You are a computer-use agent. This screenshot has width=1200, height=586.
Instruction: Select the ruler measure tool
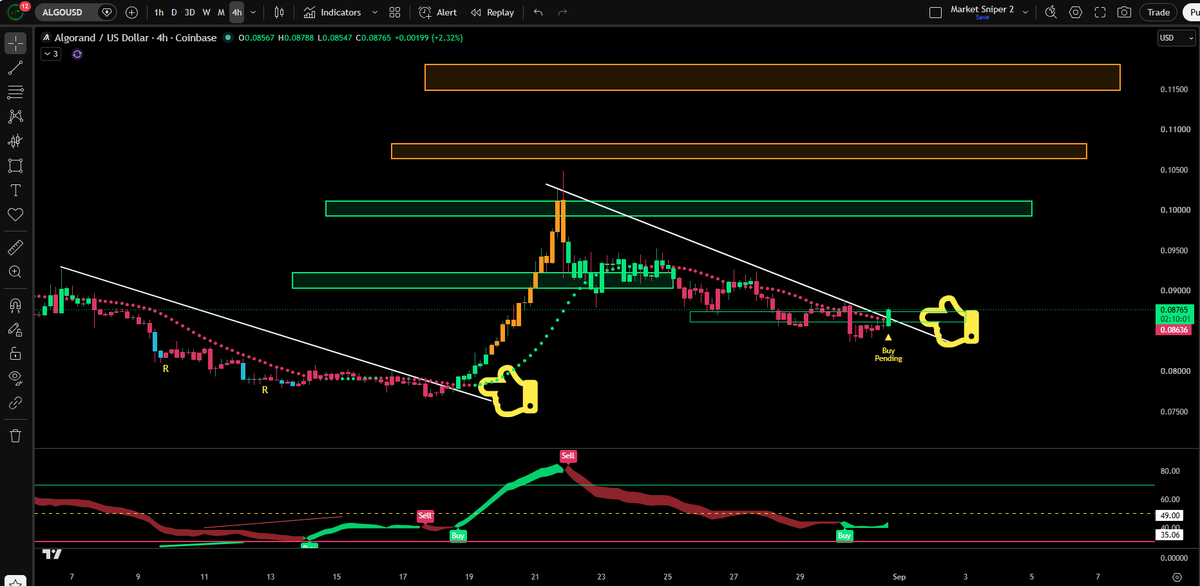[16, 246]
